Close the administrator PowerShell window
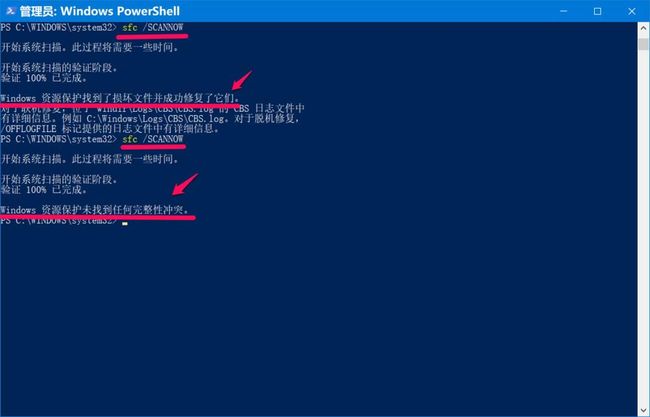 pyautogui.click(x=631, y=11)
